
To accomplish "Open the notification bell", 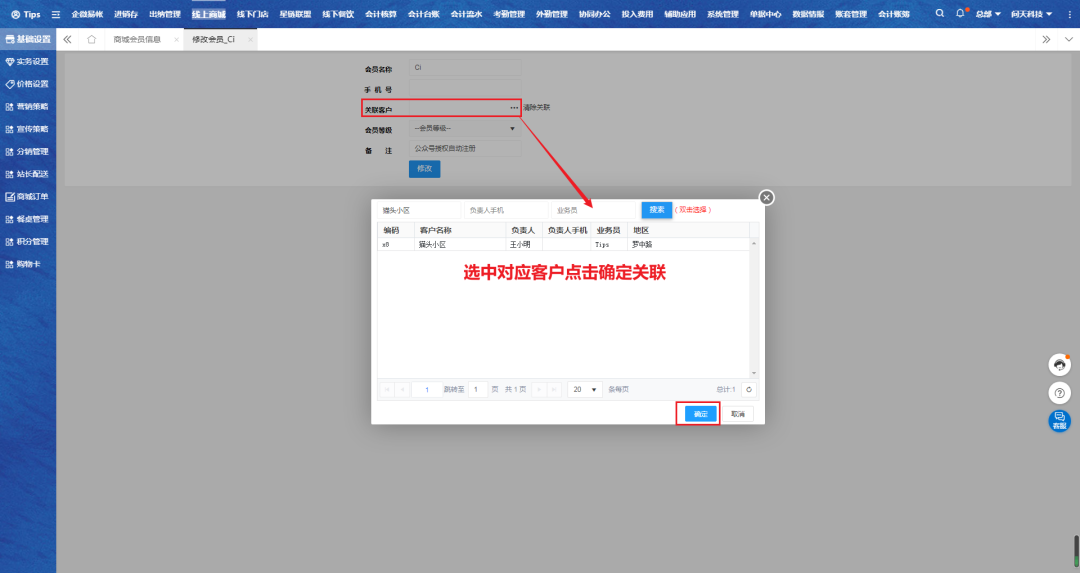I will (x=961, y=14).
